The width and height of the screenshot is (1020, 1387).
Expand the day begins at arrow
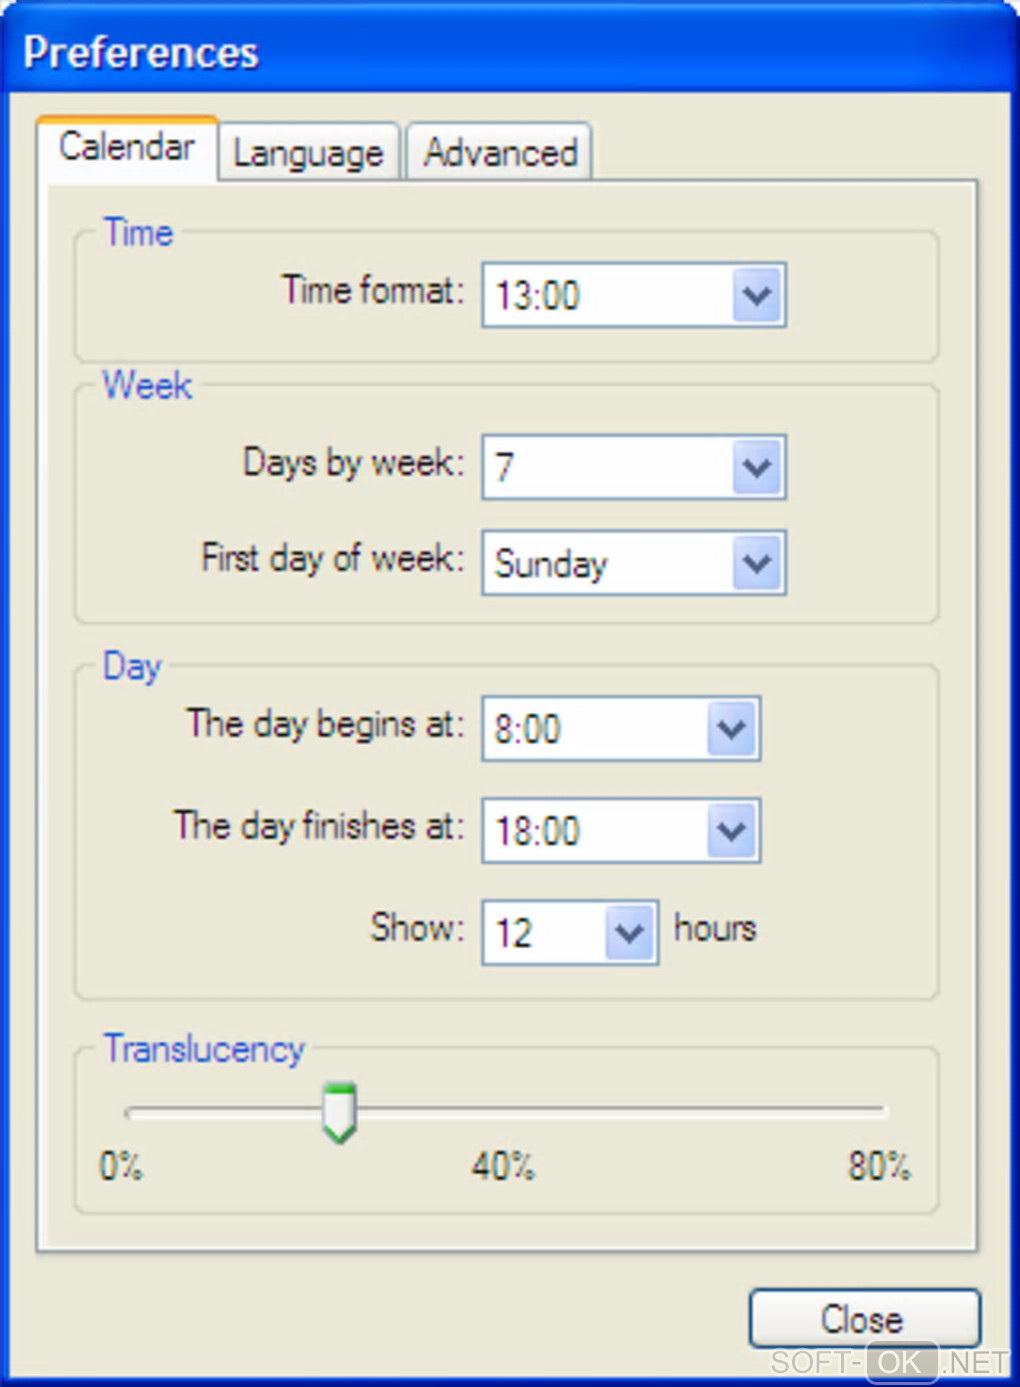point(732,729)
